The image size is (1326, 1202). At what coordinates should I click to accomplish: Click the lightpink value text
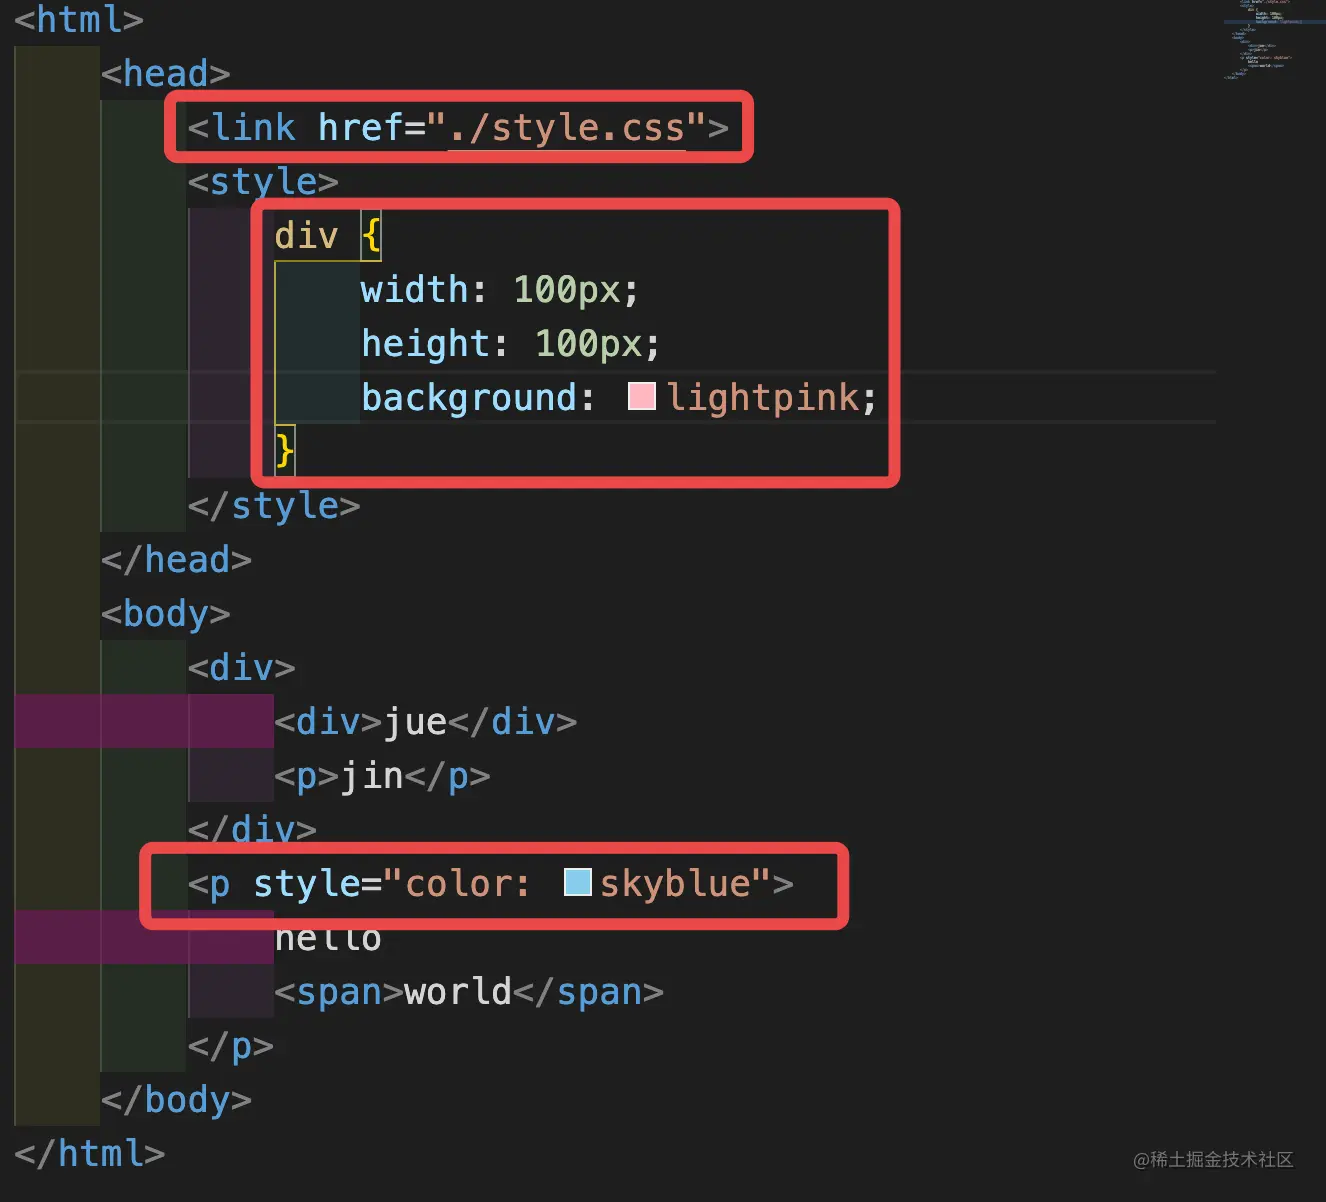[762, 398]
